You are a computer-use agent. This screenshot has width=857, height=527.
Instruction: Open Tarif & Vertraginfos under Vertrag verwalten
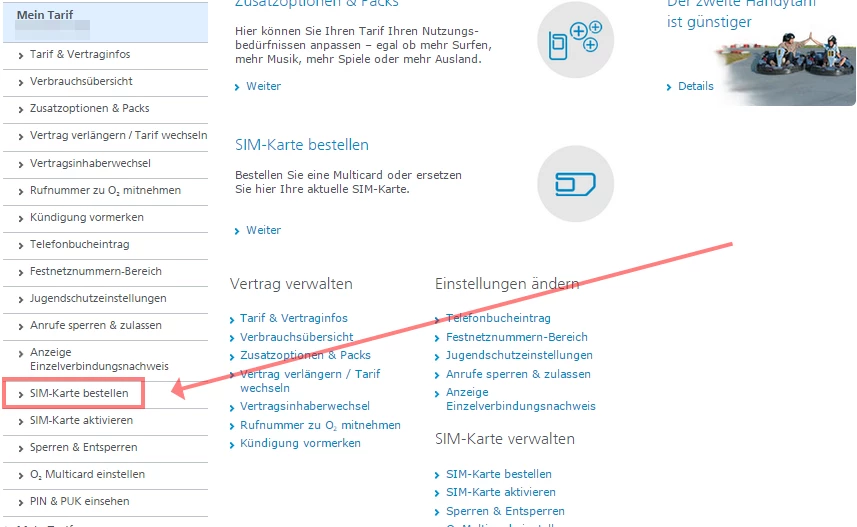coord(294,318)
